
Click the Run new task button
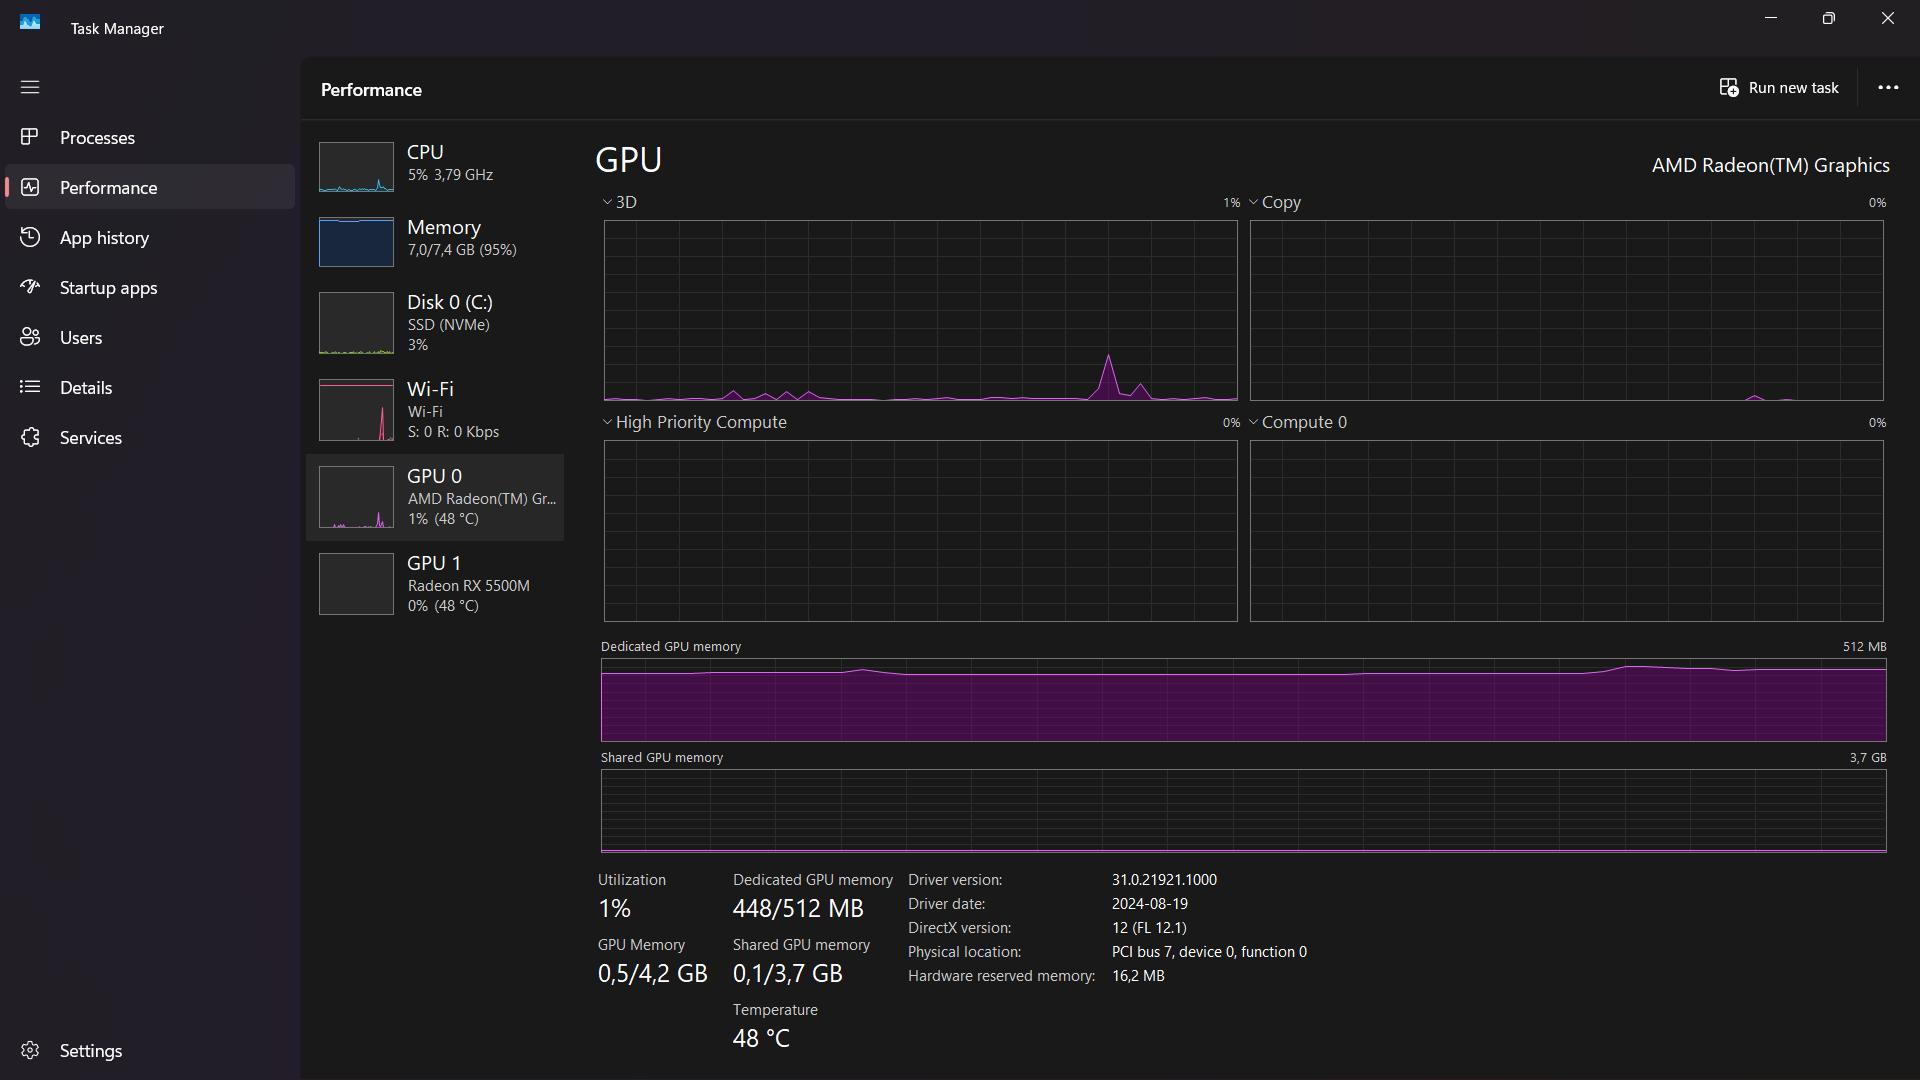(x=1779, y=88)
